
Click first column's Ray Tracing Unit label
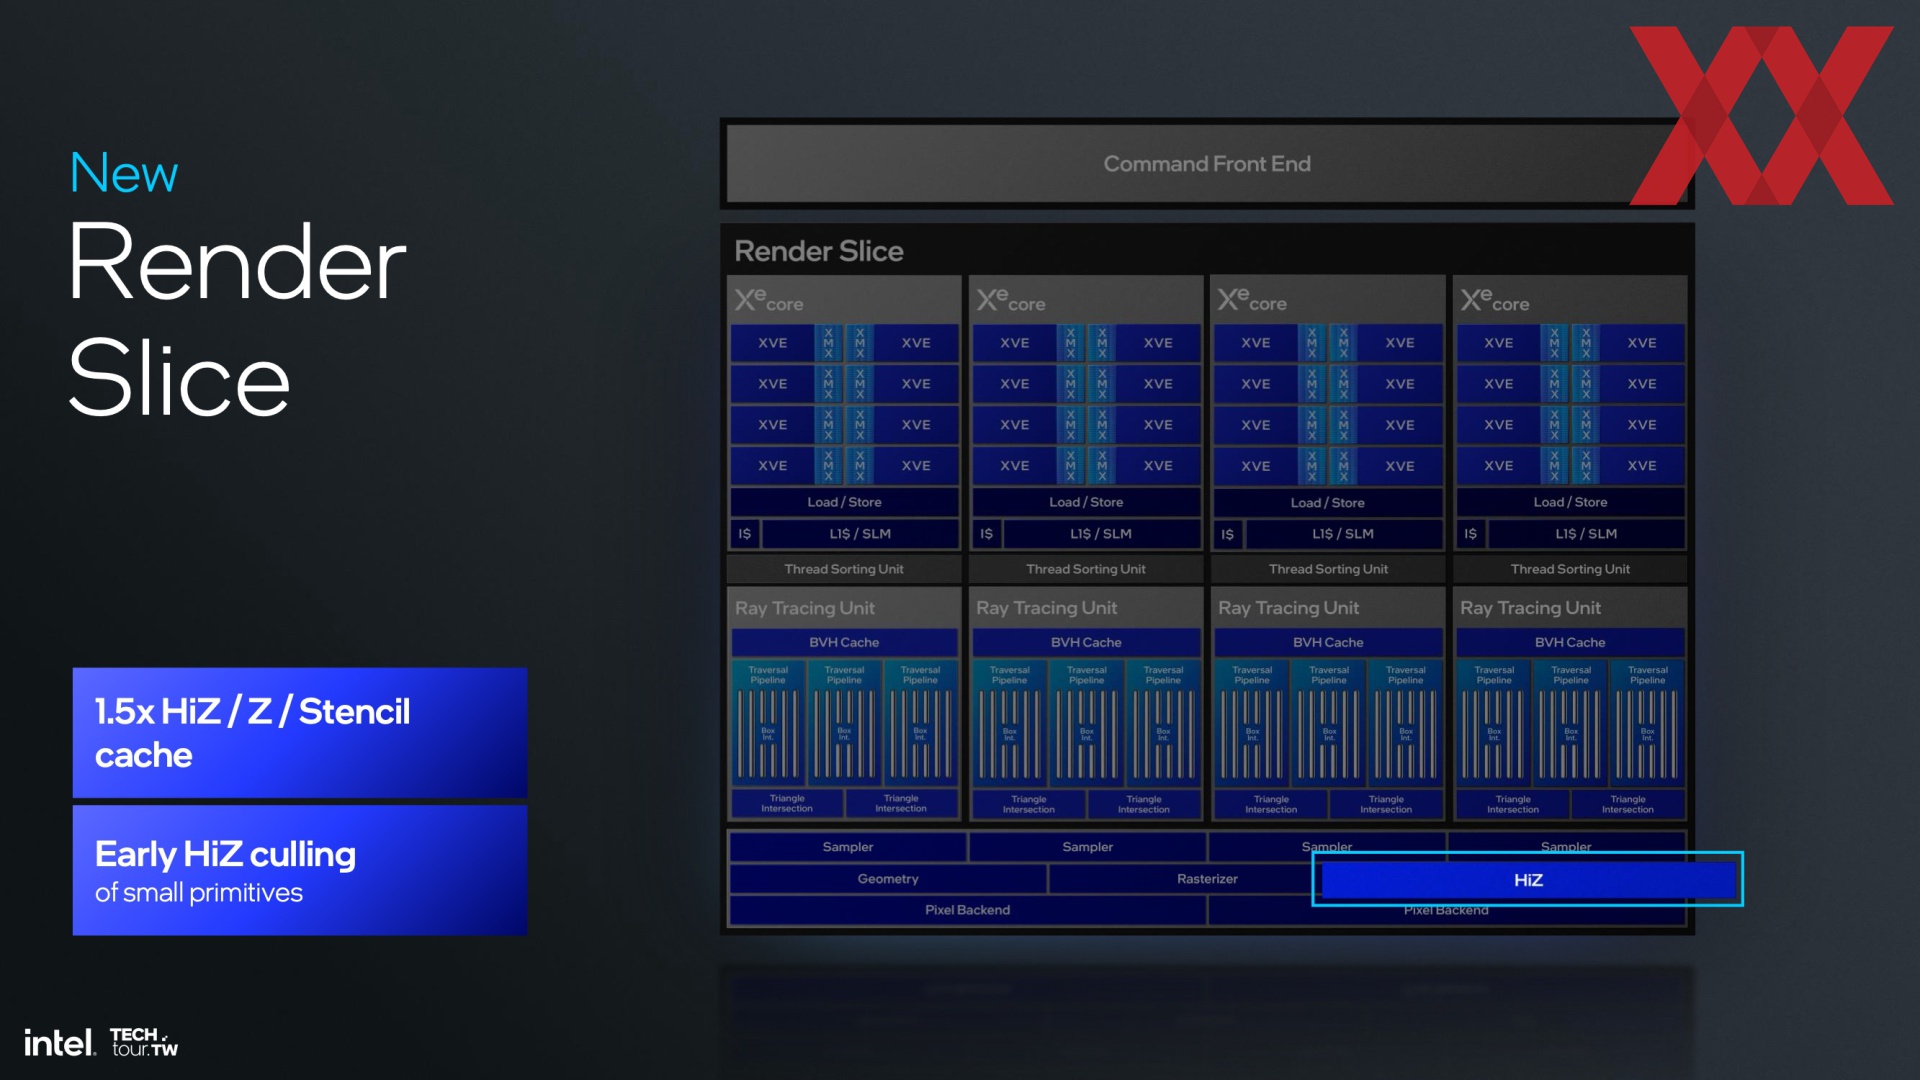(805, 608)
